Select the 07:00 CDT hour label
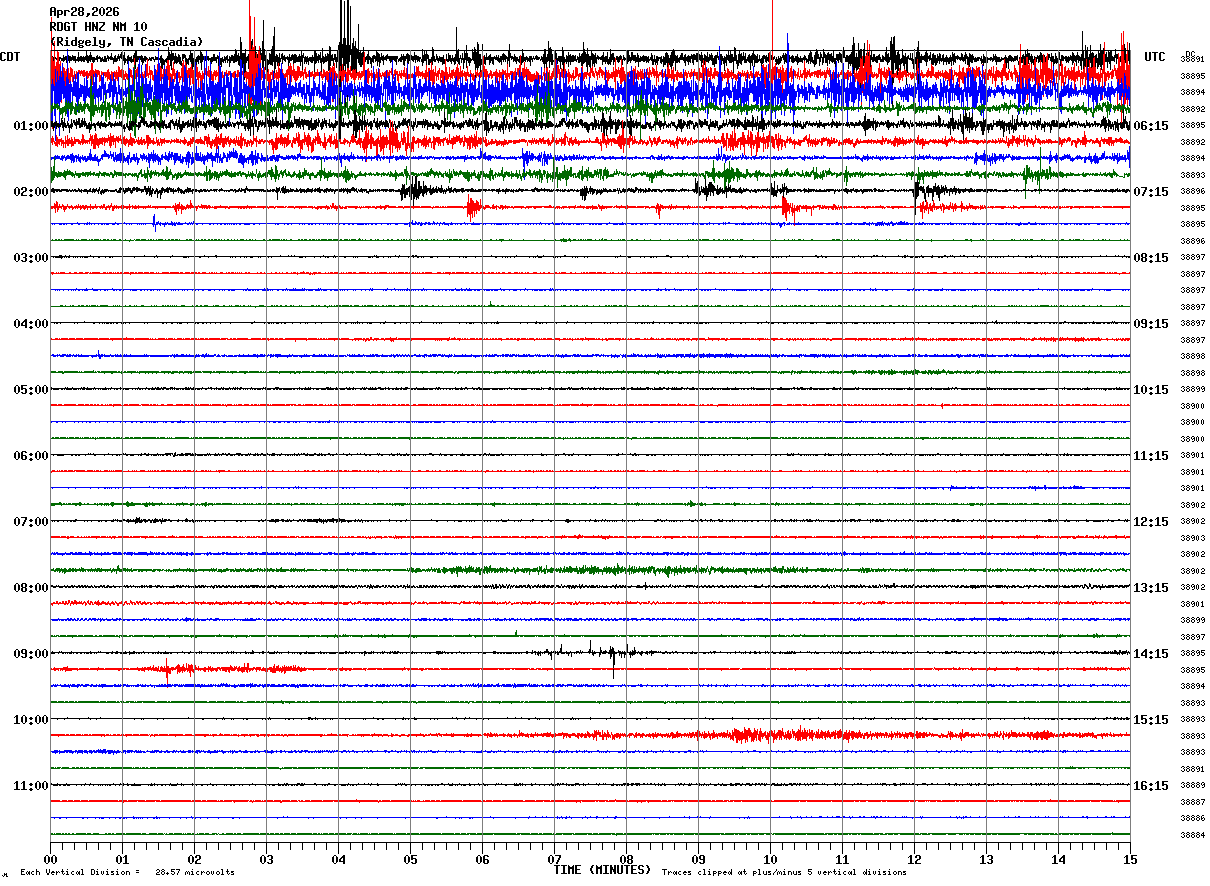The width and height of the screenshot is (1210, 886). point(31,522)
